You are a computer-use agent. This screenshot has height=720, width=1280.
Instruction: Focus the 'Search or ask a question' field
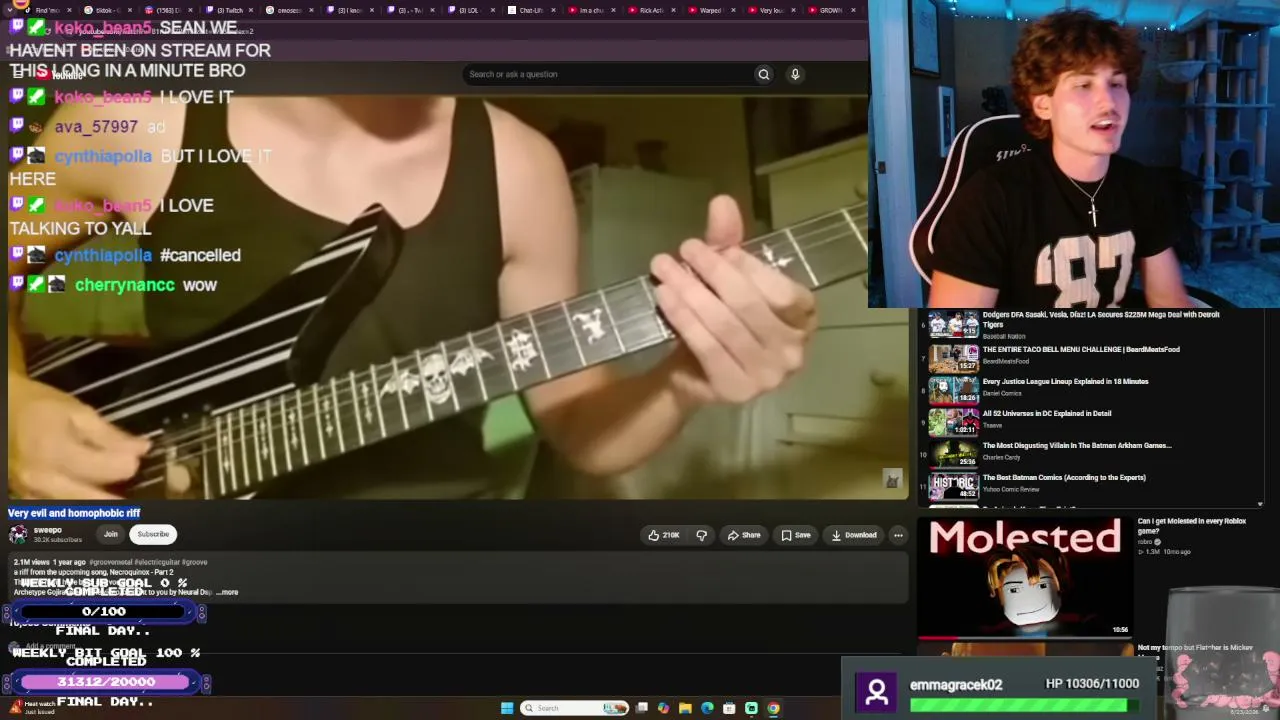click(607, 74)
